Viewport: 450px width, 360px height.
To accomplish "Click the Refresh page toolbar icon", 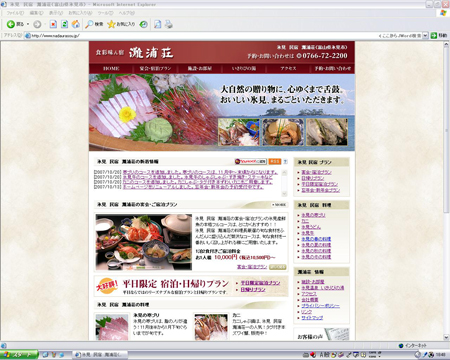I will click(64, 24).
